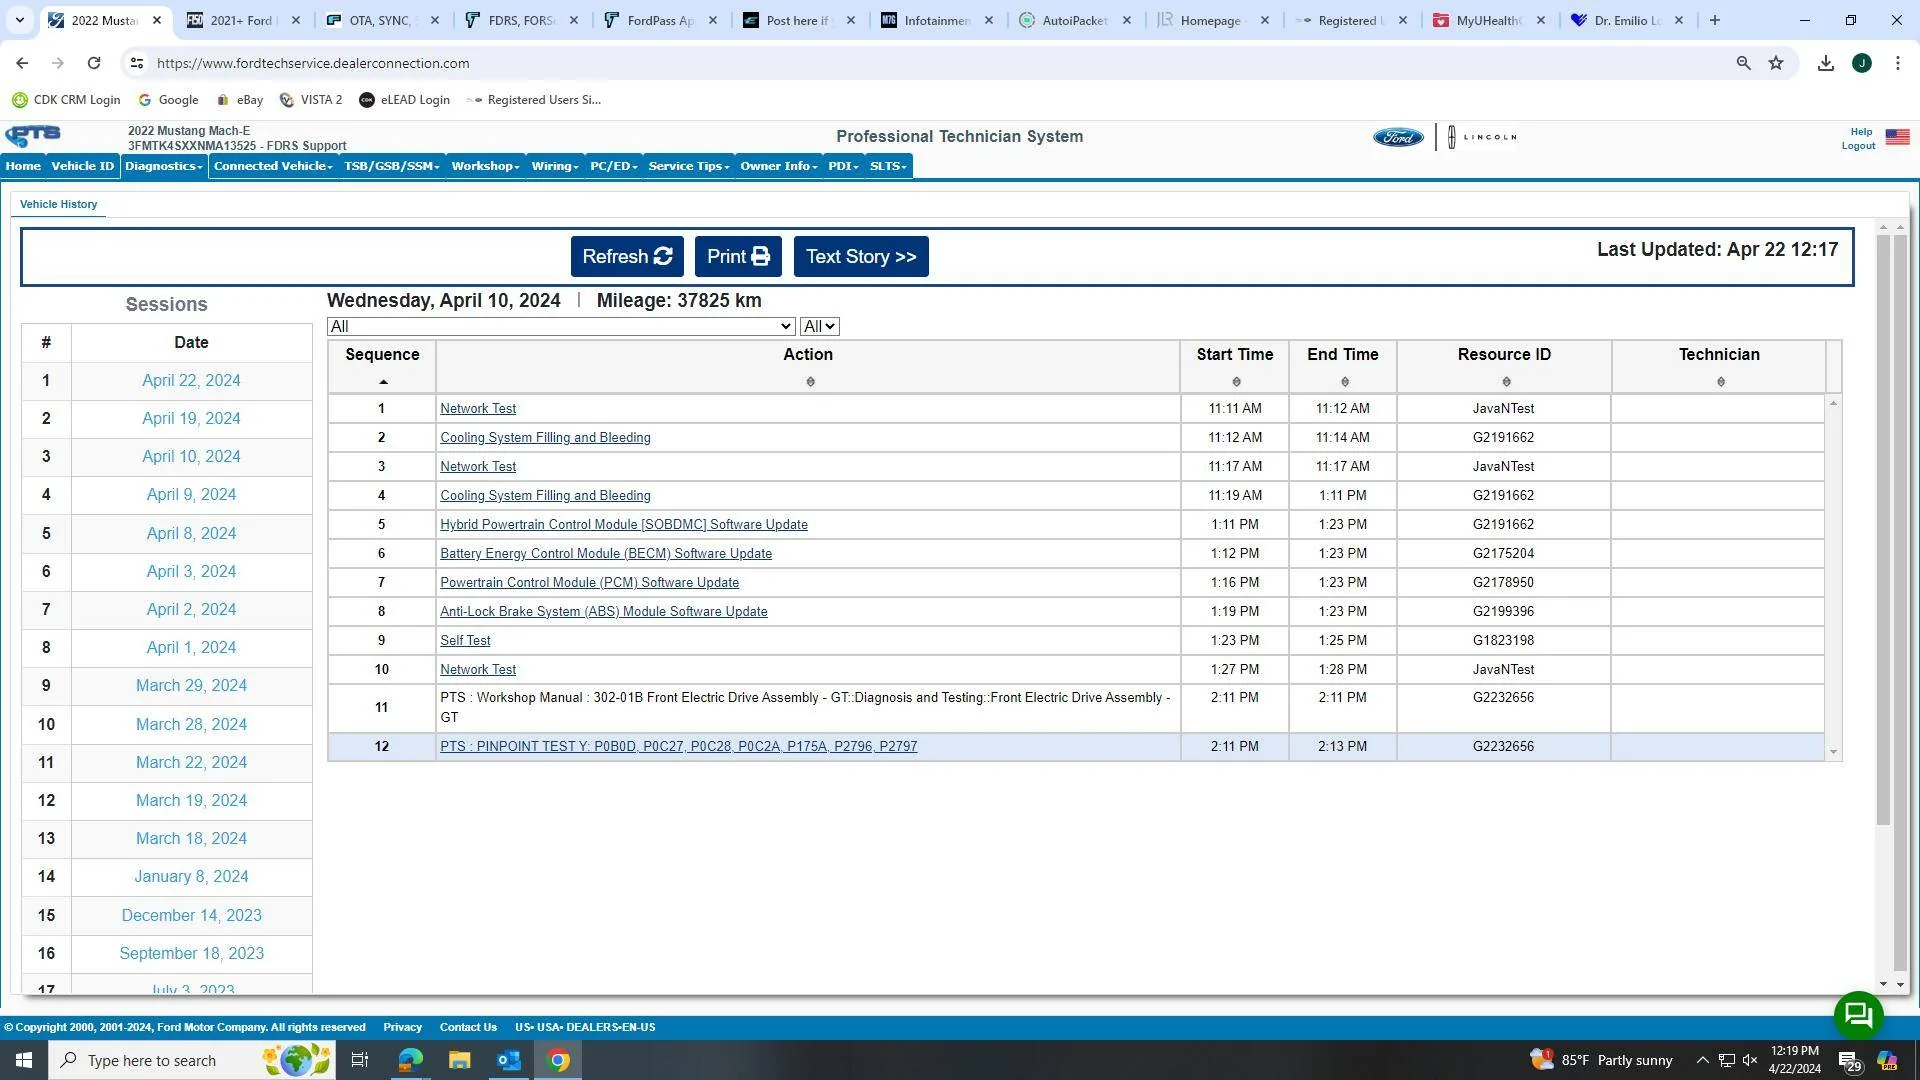Open Cooling System Filling and Bleeding, sequence 2
The width and height of the screenshot is (1920, 1080).
click(x=545, y=438)
